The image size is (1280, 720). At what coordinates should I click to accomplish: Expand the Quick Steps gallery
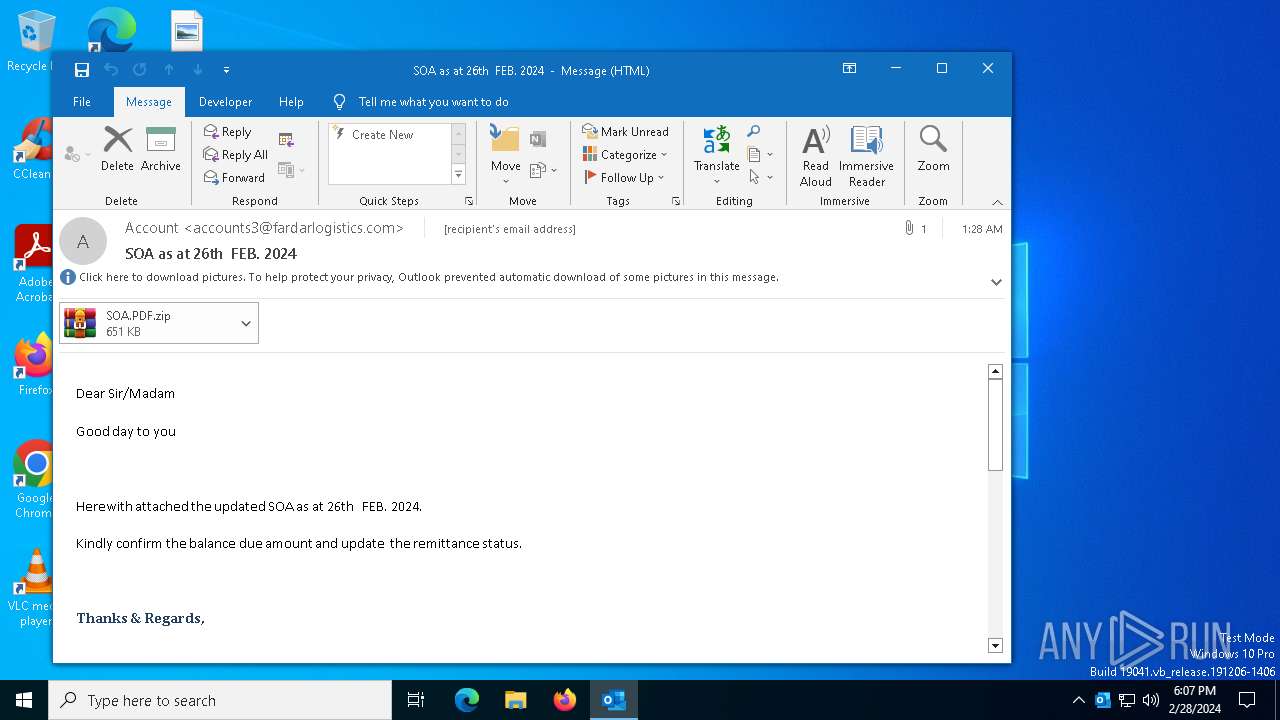coord(459,175)
